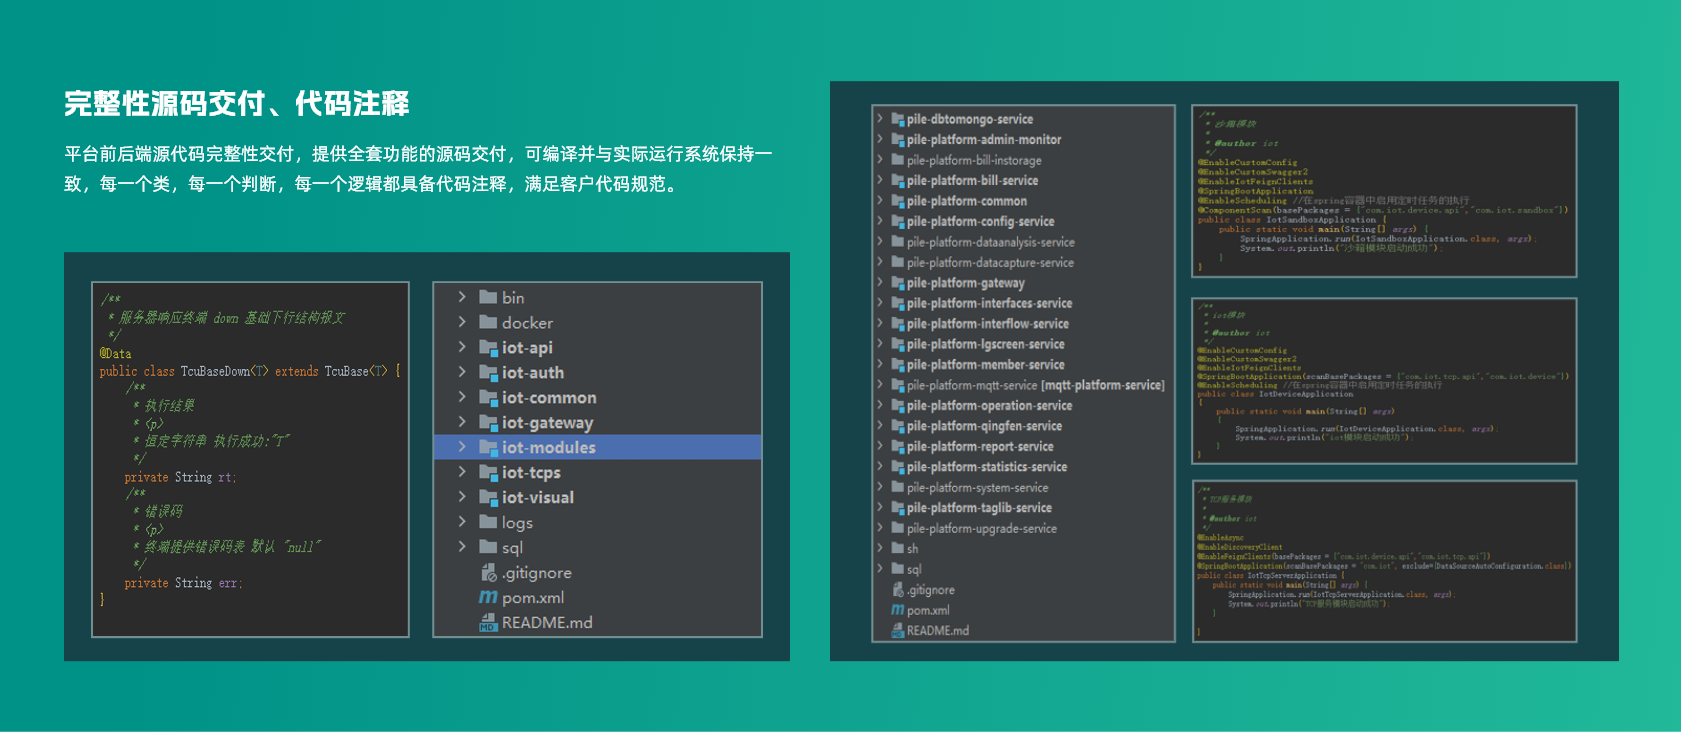Expand the iot-visual folder chevron
1681x732 pixels.
tap(461, 496)
